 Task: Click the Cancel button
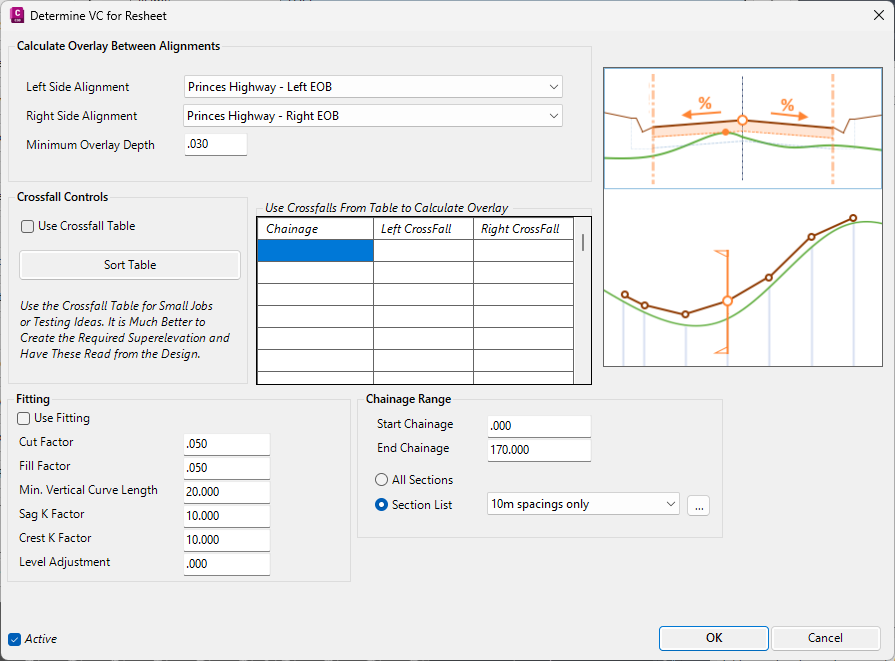825,638
